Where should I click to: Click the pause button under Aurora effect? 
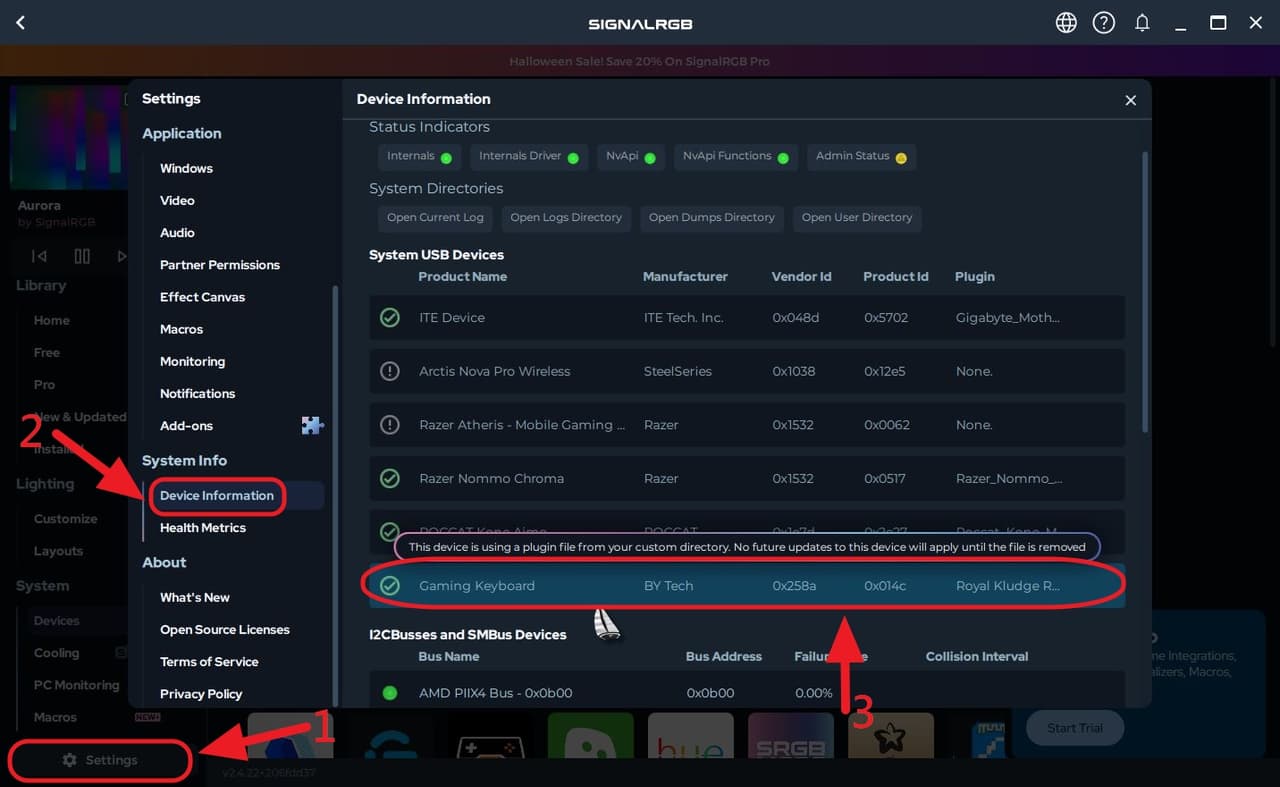click(82, 256)
